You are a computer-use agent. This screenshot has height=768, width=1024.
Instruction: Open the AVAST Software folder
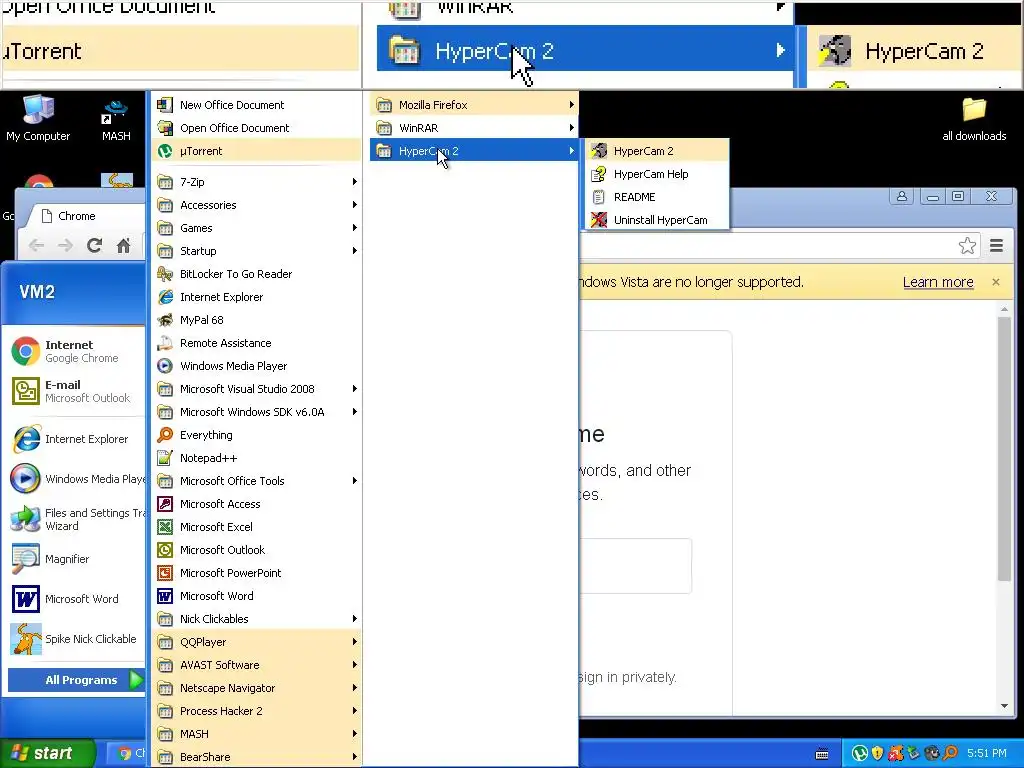[257, 665]
